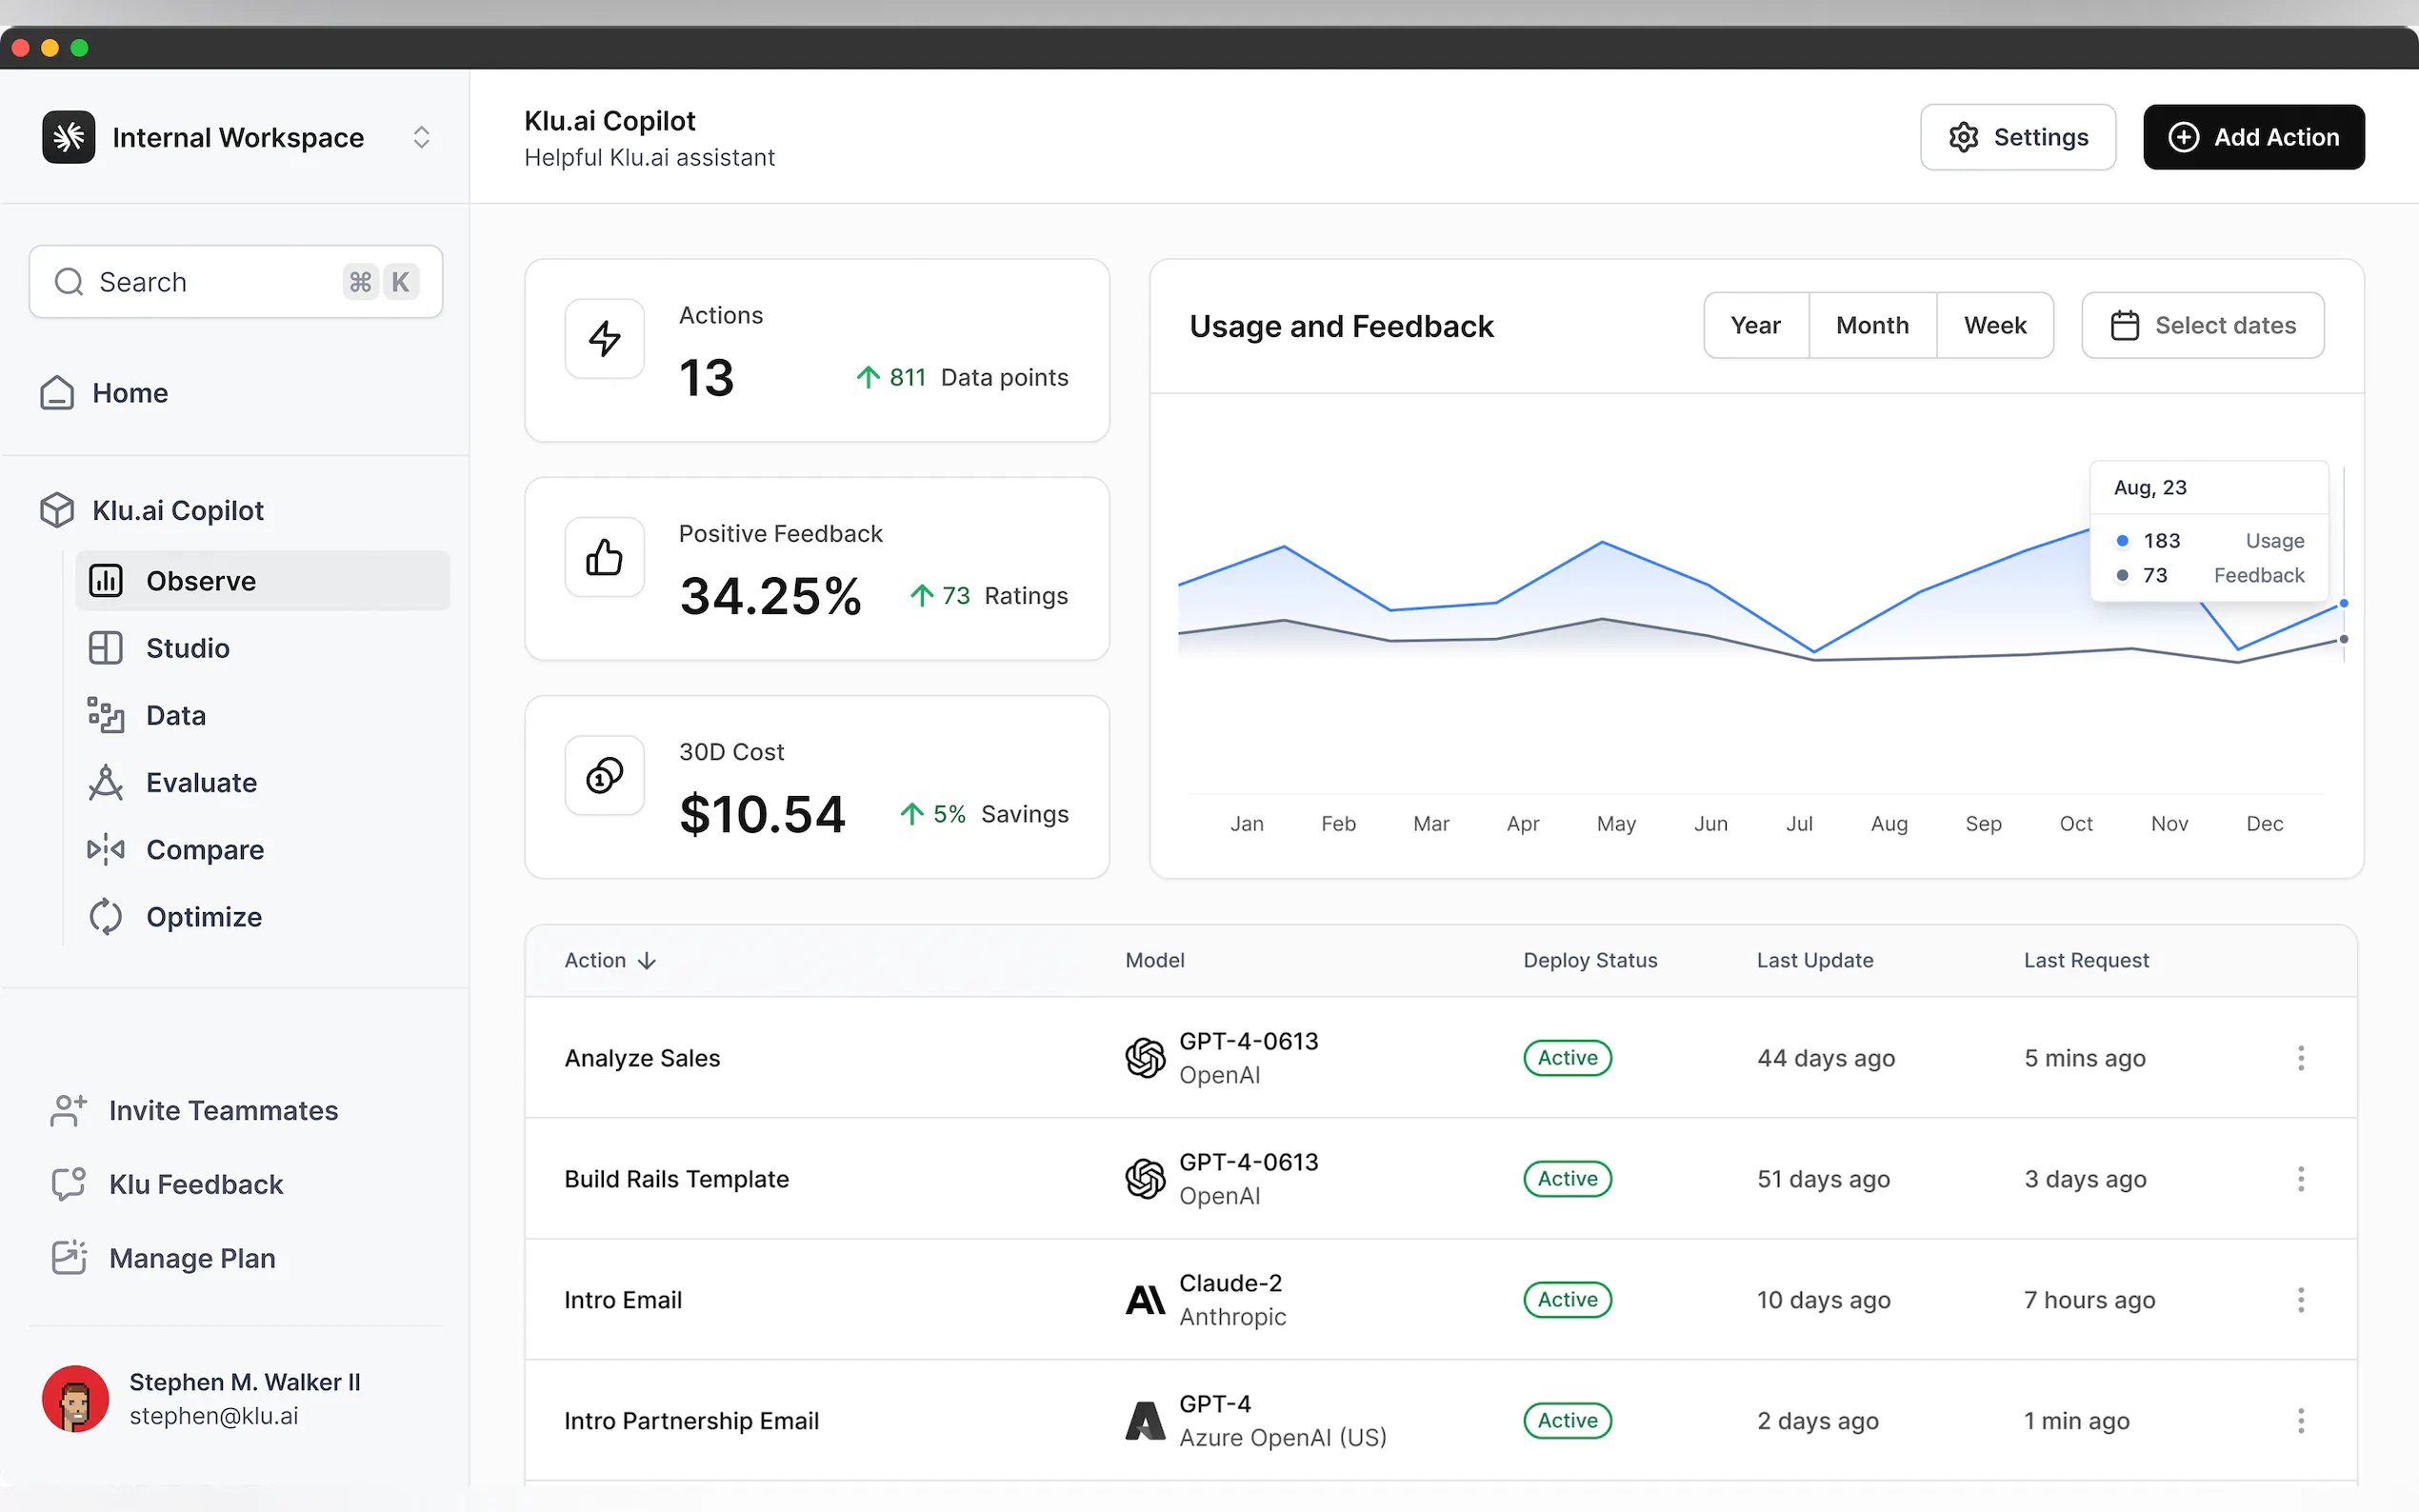Open the Studio section
2419x1512 pixels.
(187, 648)
